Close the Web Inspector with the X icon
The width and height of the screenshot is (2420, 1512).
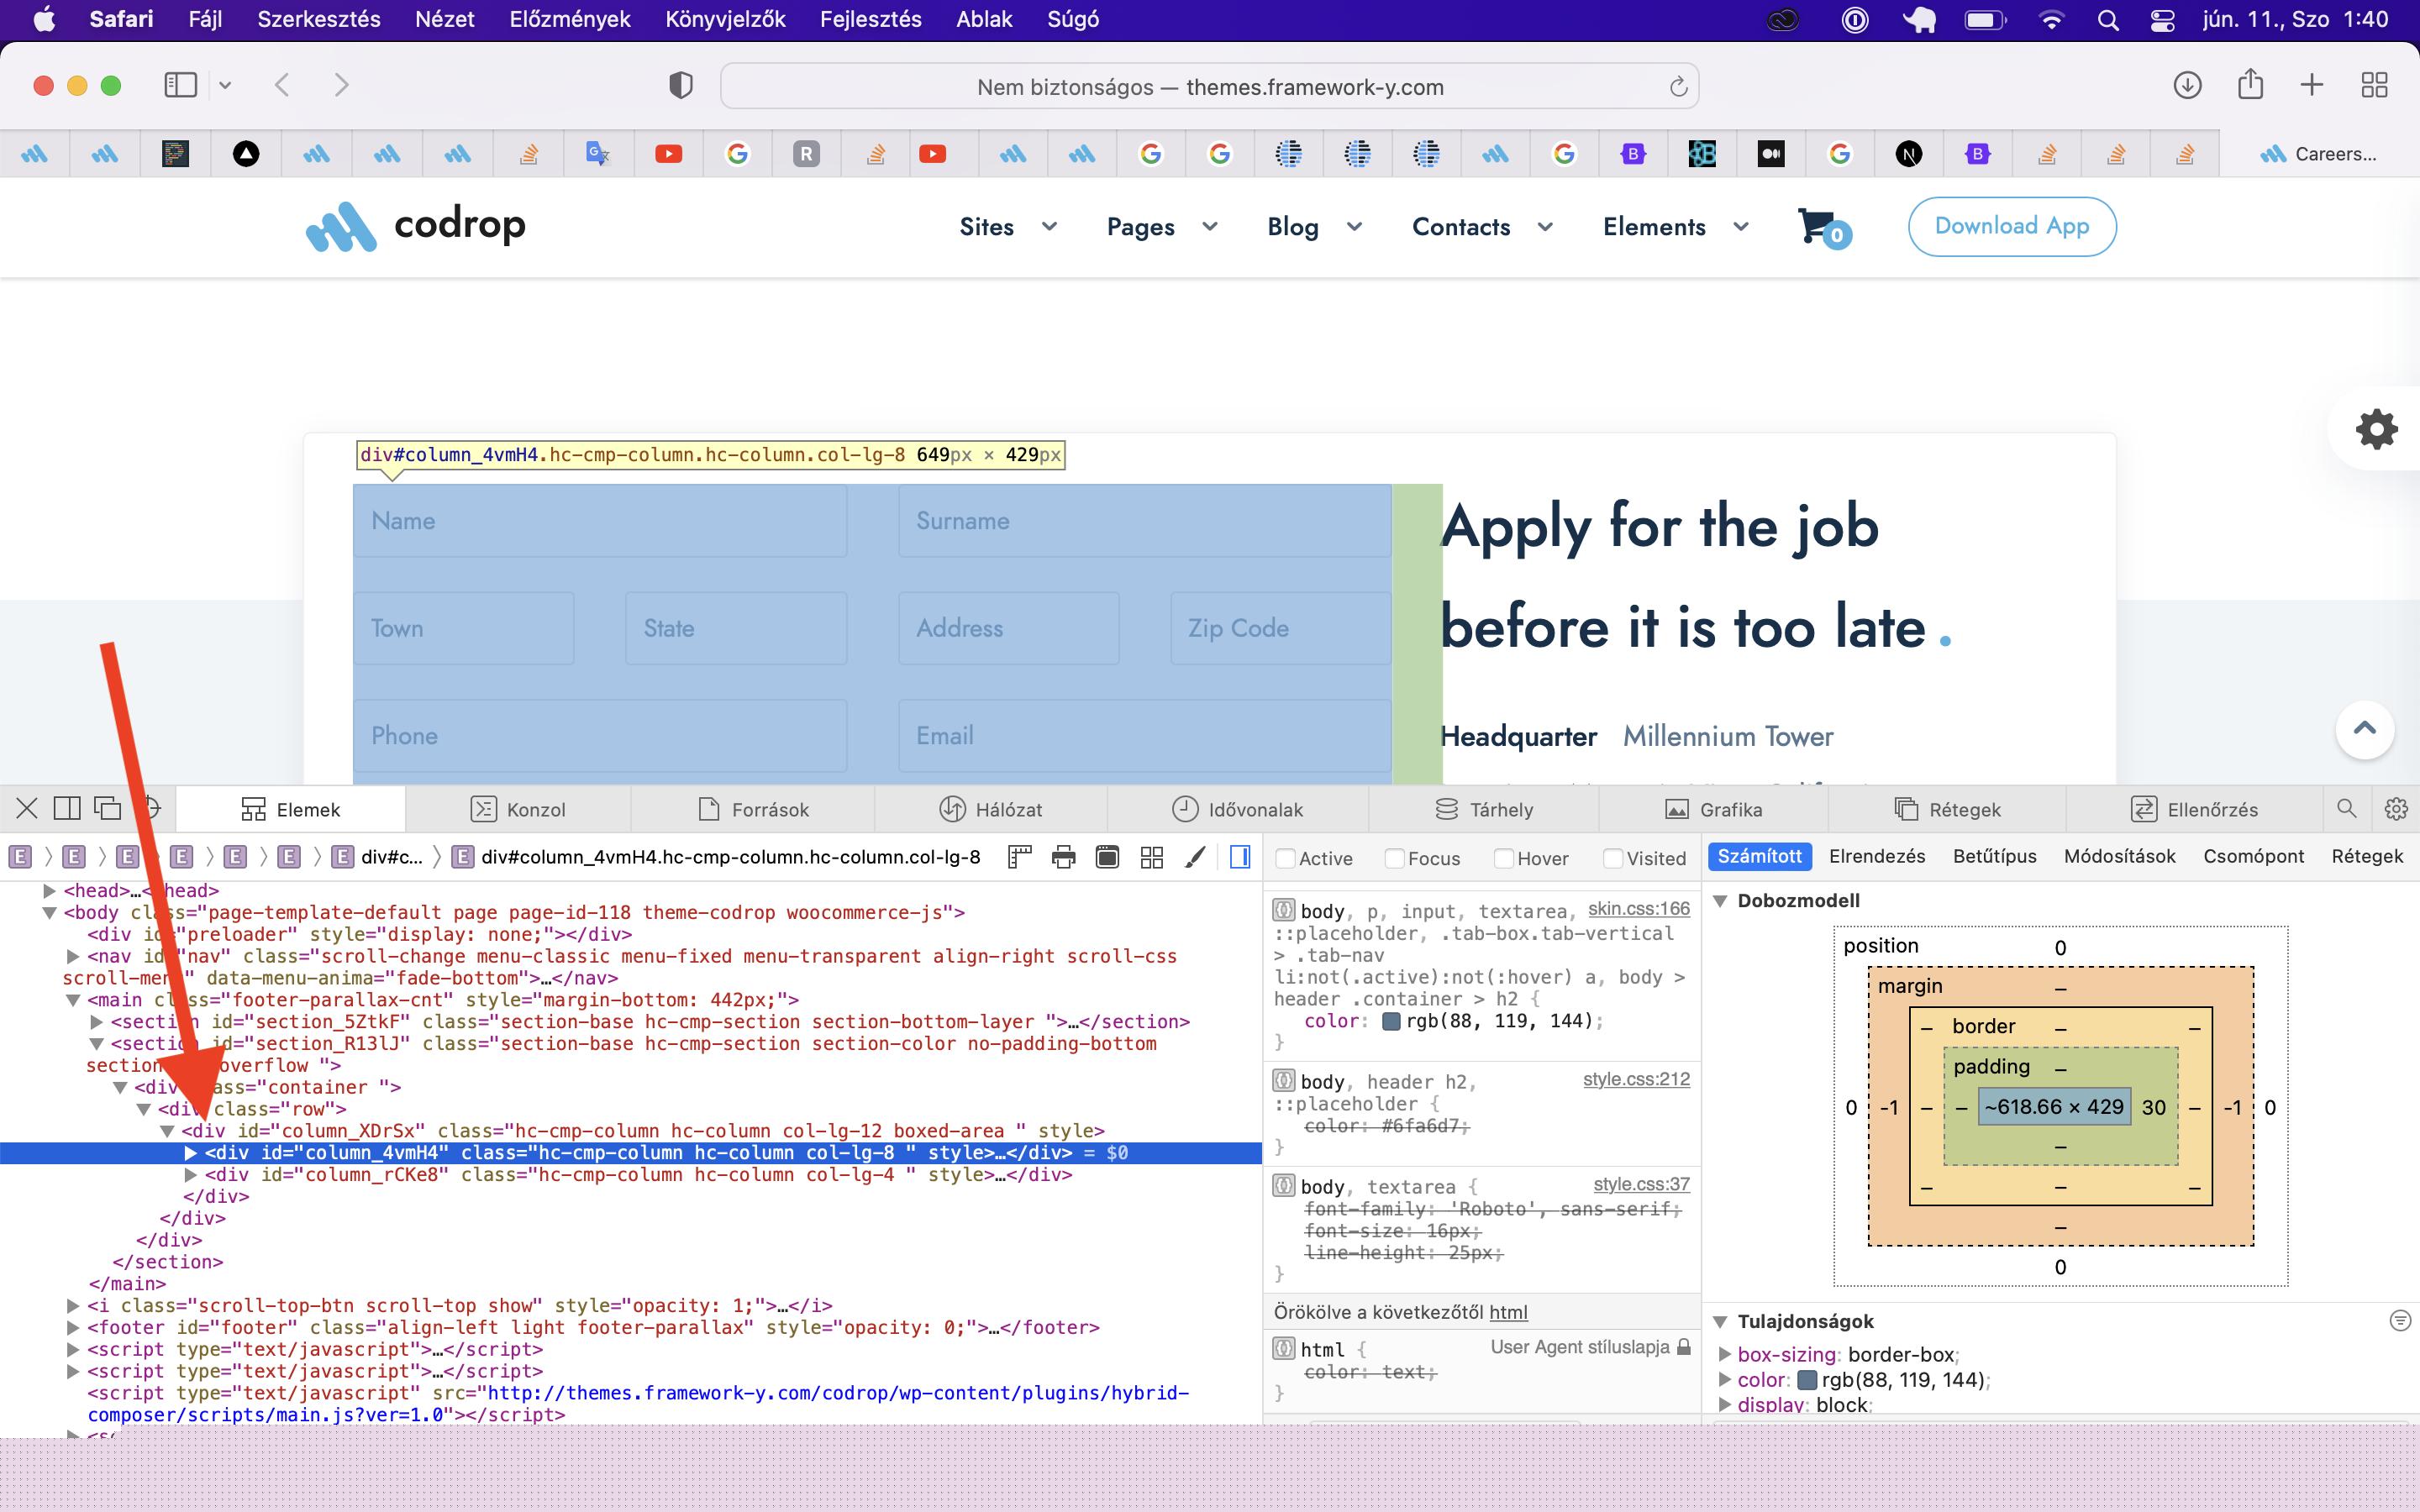[27, 808]
